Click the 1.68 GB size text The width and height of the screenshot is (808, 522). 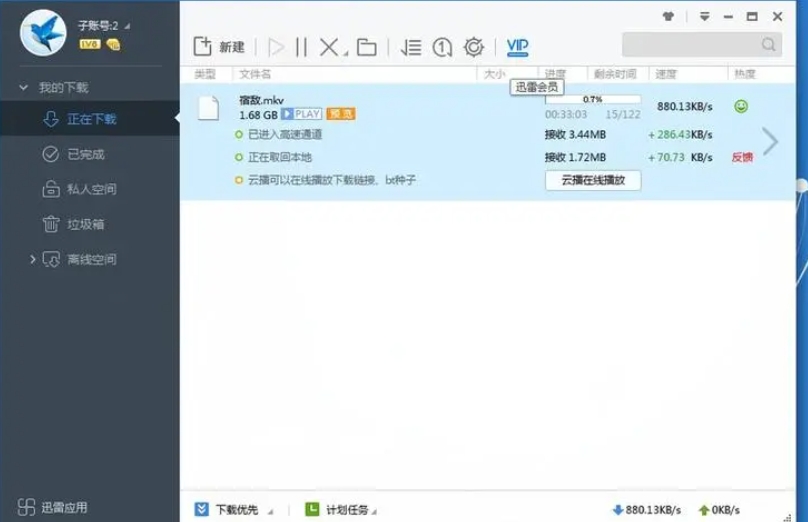click(258, 115)
